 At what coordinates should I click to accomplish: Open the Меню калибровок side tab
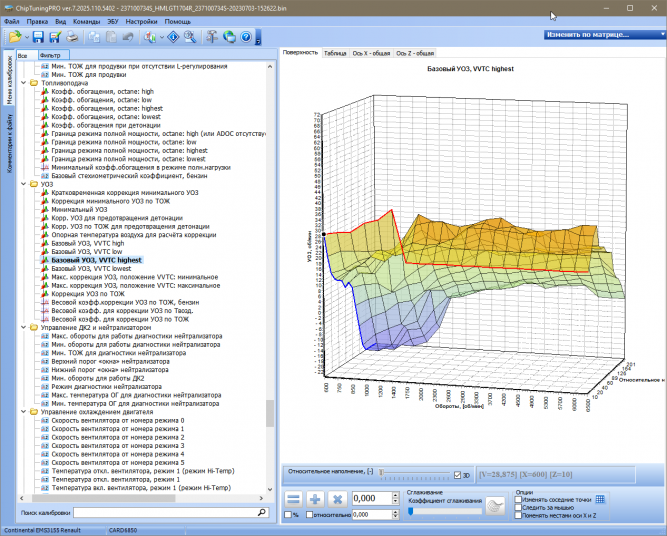click(x=9, y=80)
